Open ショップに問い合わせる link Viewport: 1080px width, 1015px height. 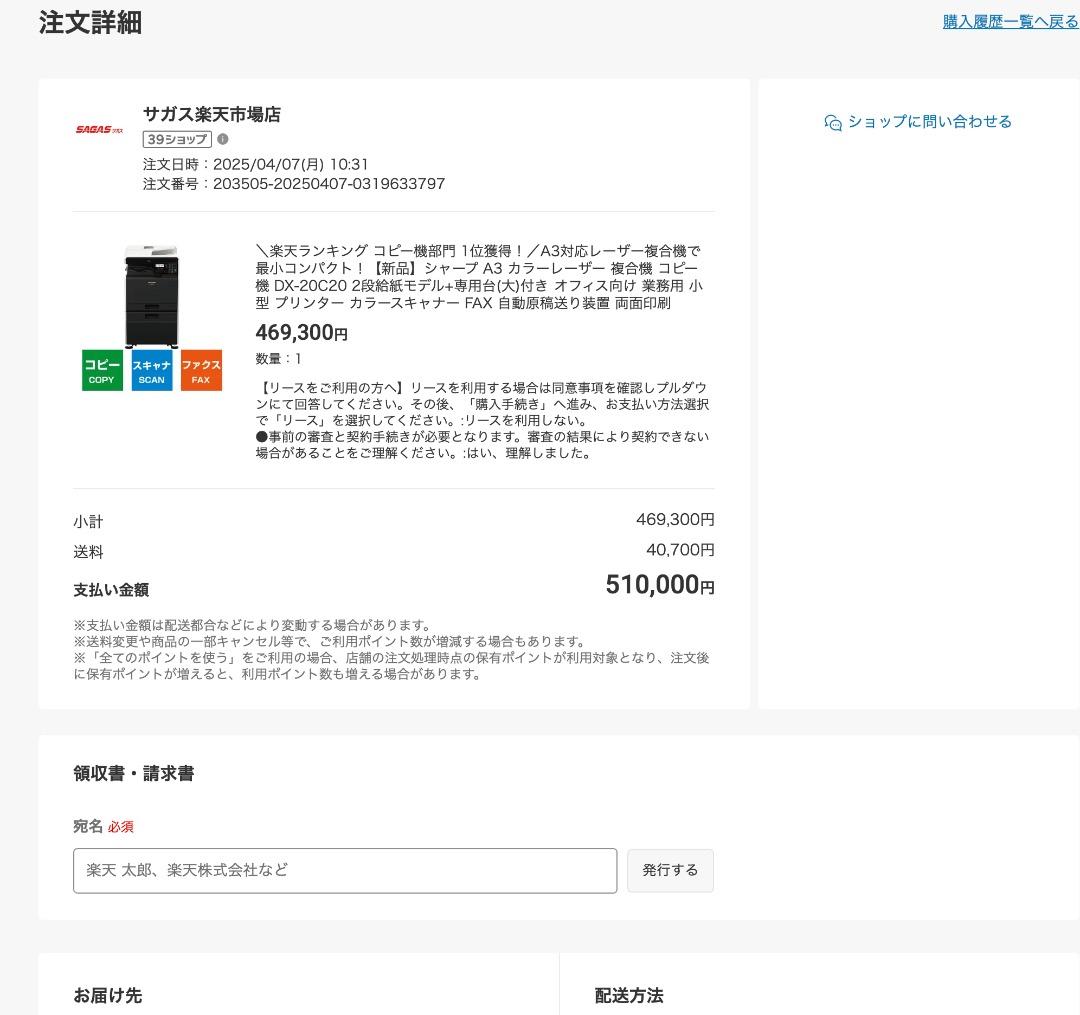929,122
